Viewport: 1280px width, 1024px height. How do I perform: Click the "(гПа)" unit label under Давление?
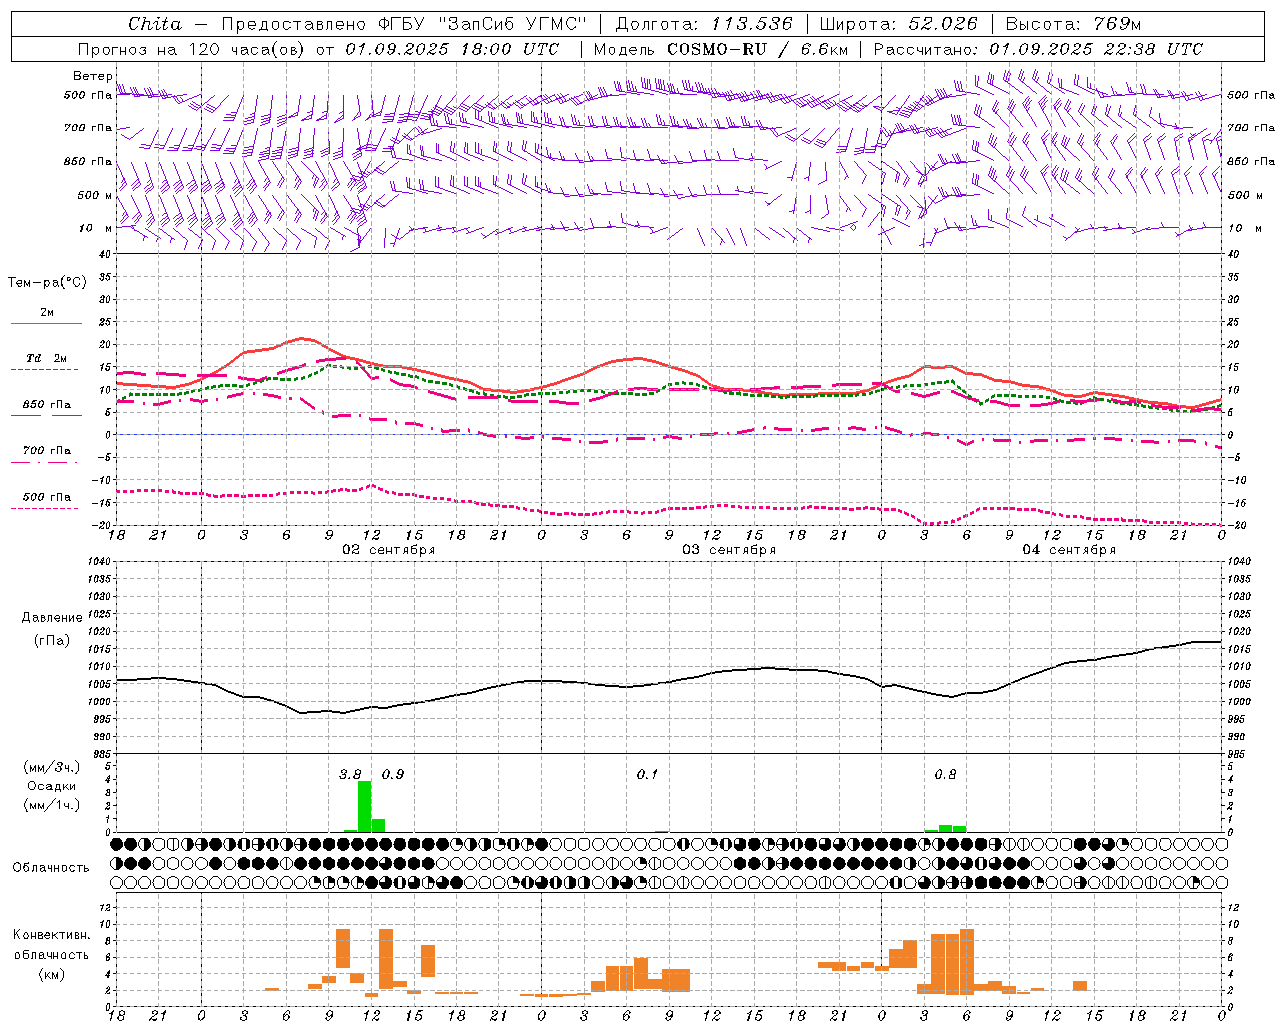pos(52,641)
